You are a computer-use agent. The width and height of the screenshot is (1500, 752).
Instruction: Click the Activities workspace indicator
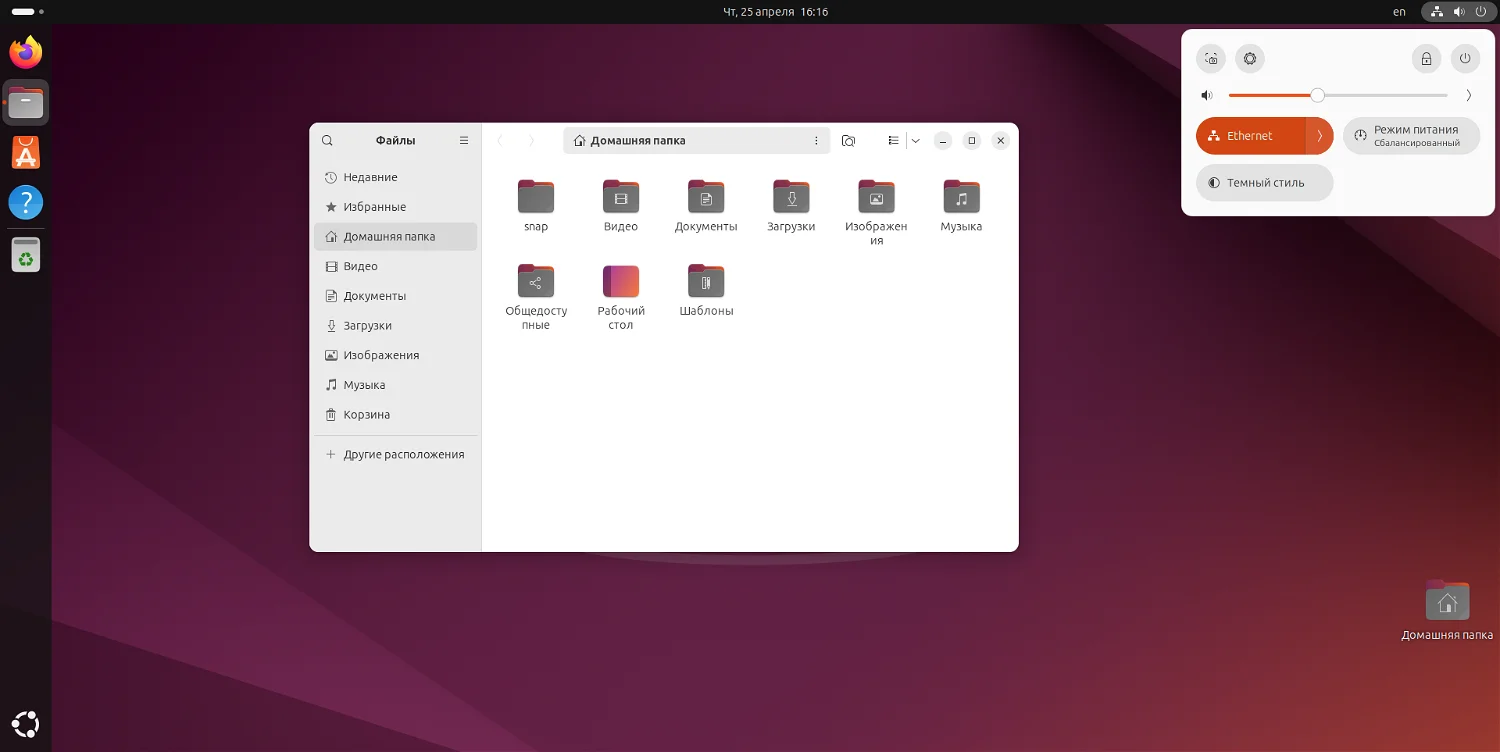click(27, 12)
